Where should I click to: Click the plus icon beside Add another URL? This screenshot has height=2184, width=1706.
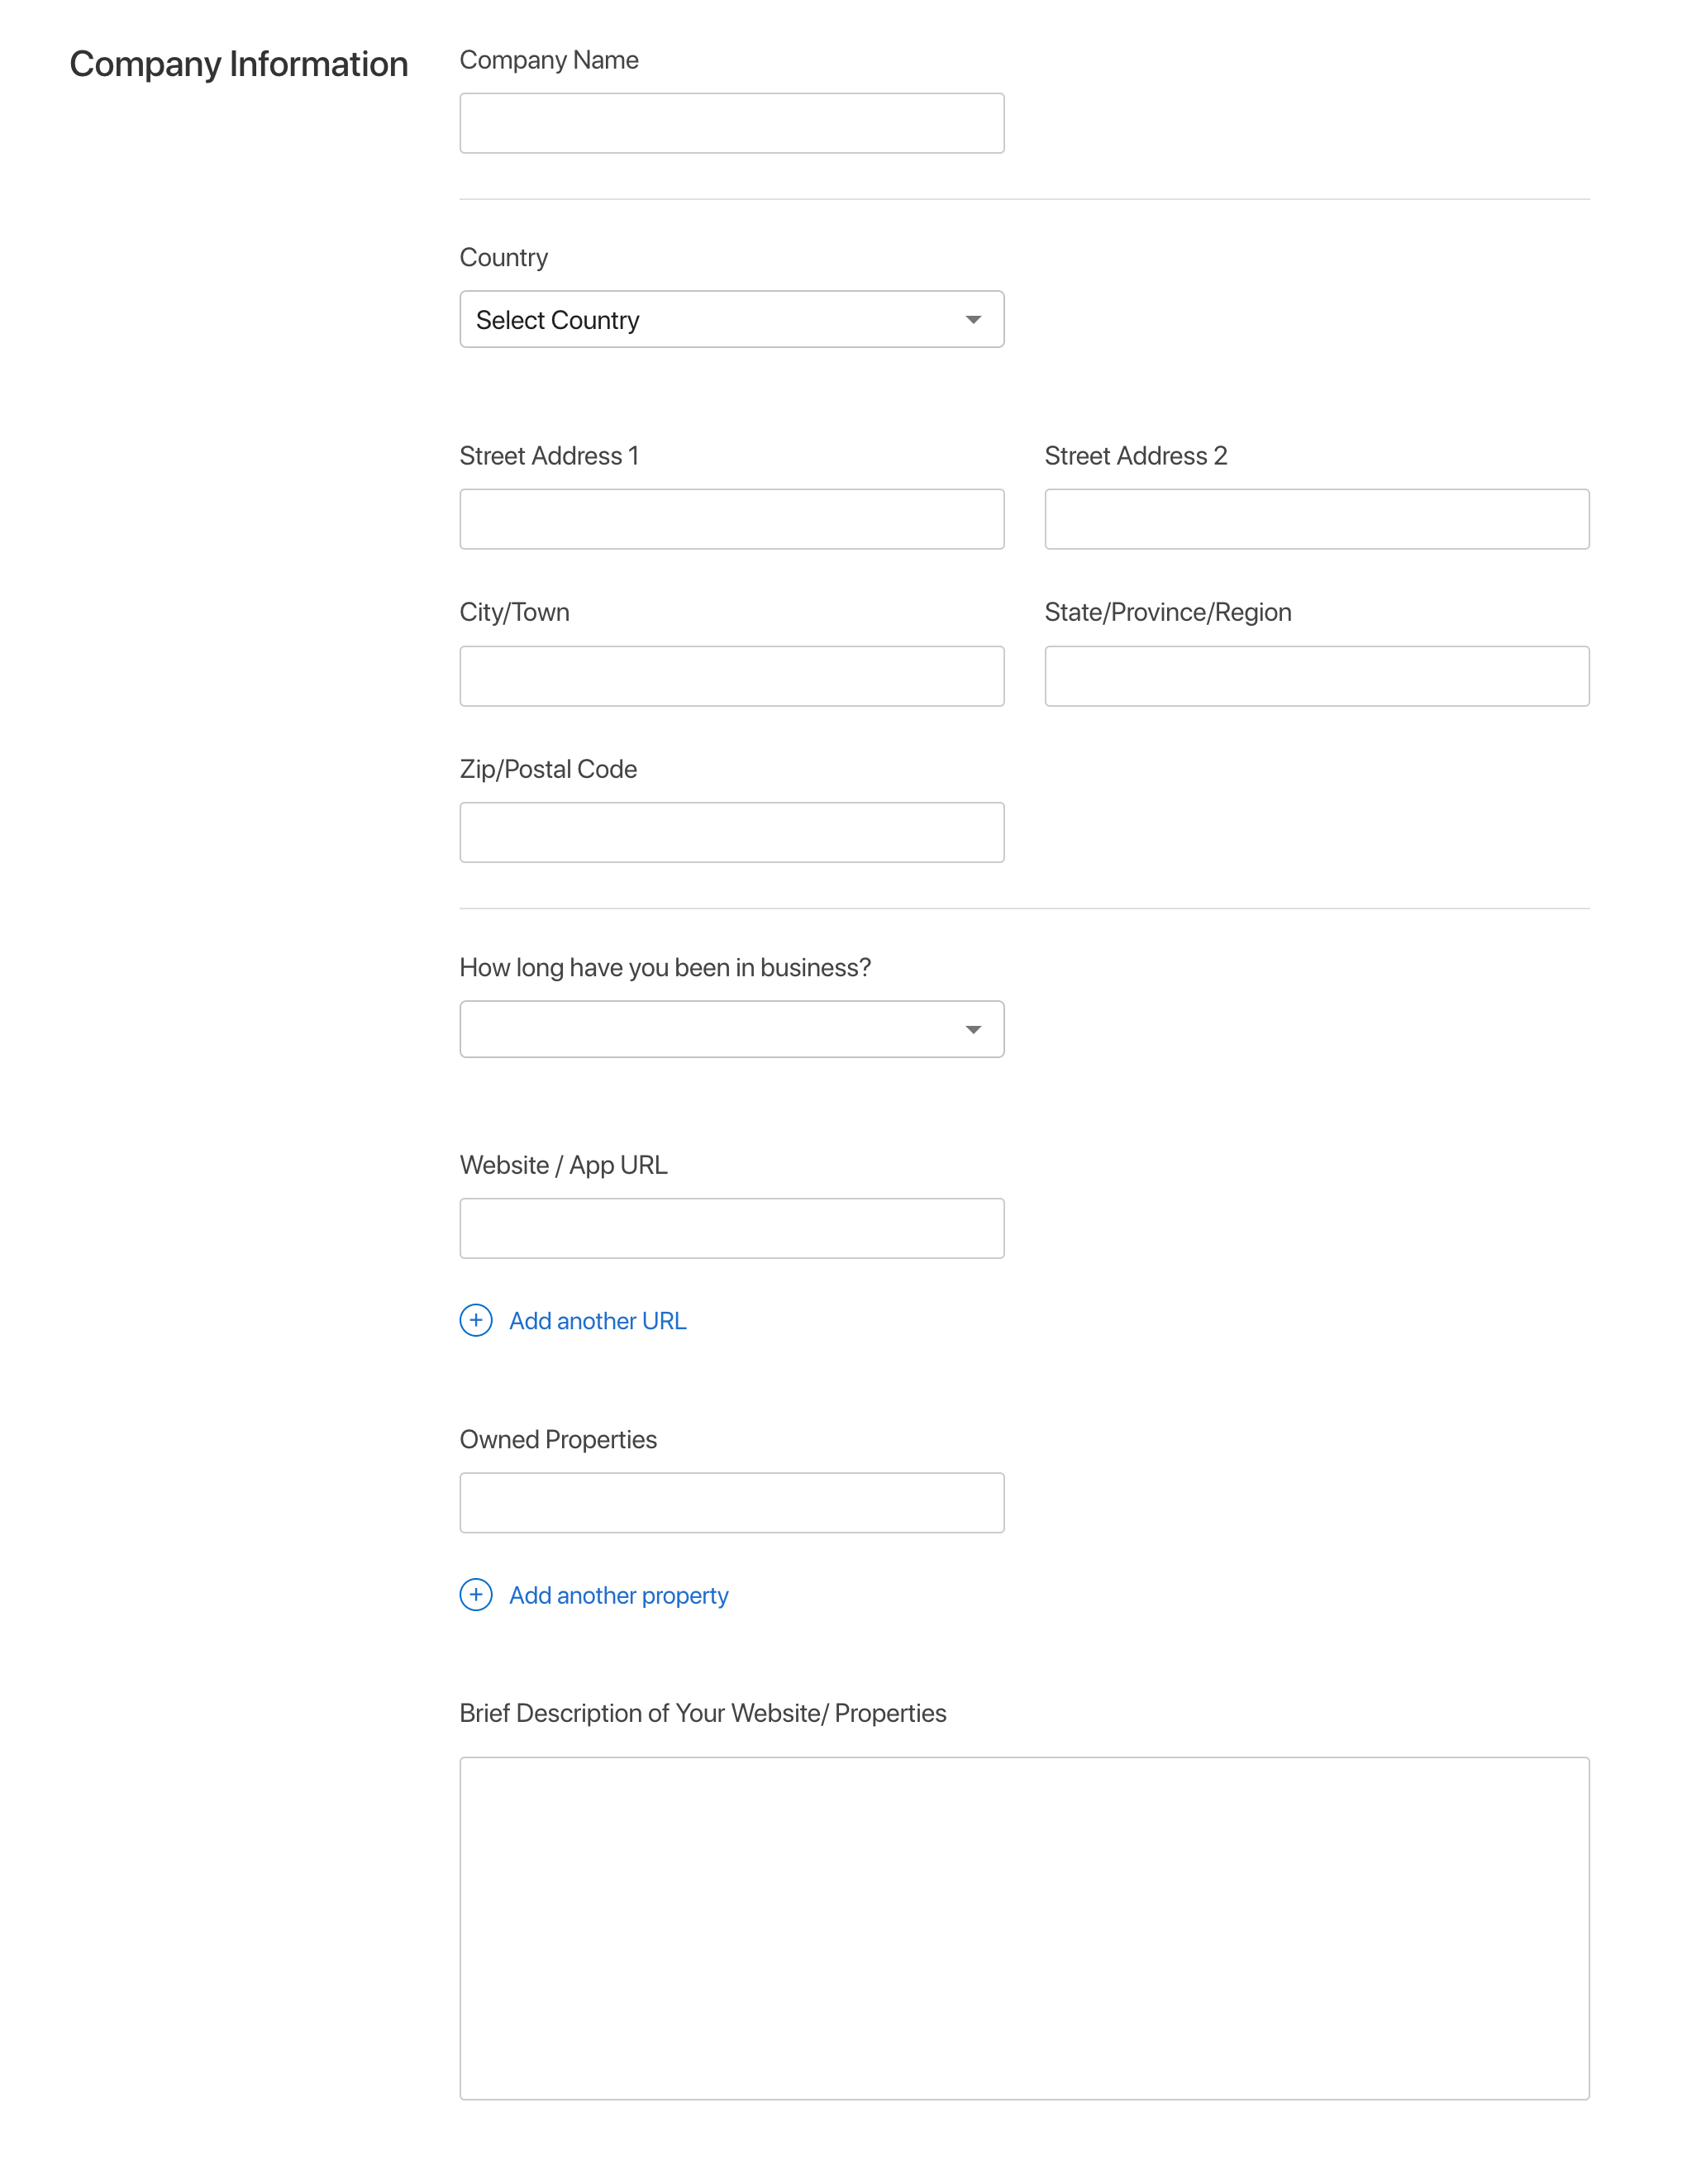[x=476, y=1320]
